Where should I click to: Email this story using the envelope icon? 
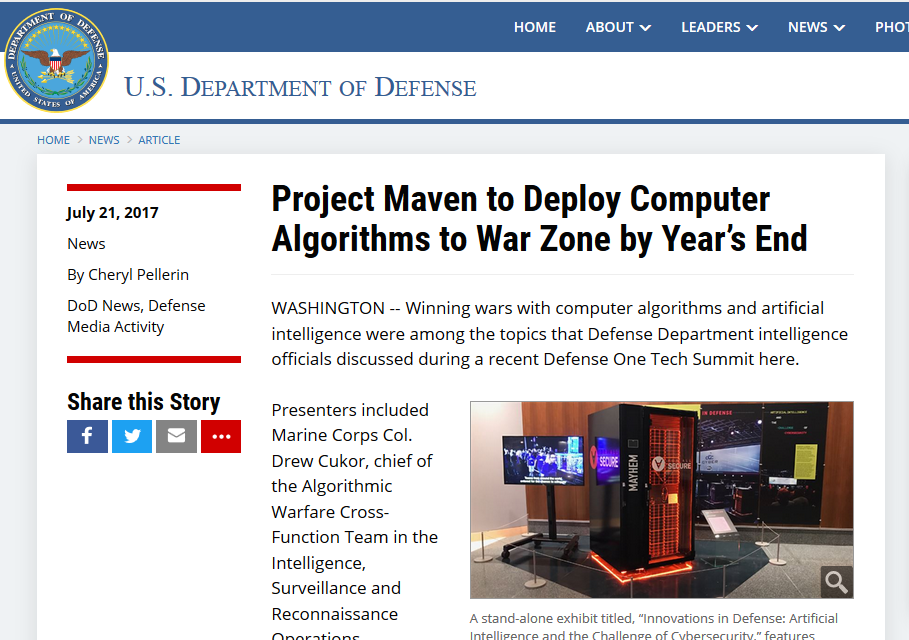pyautogui.click(x=176, y=436)
